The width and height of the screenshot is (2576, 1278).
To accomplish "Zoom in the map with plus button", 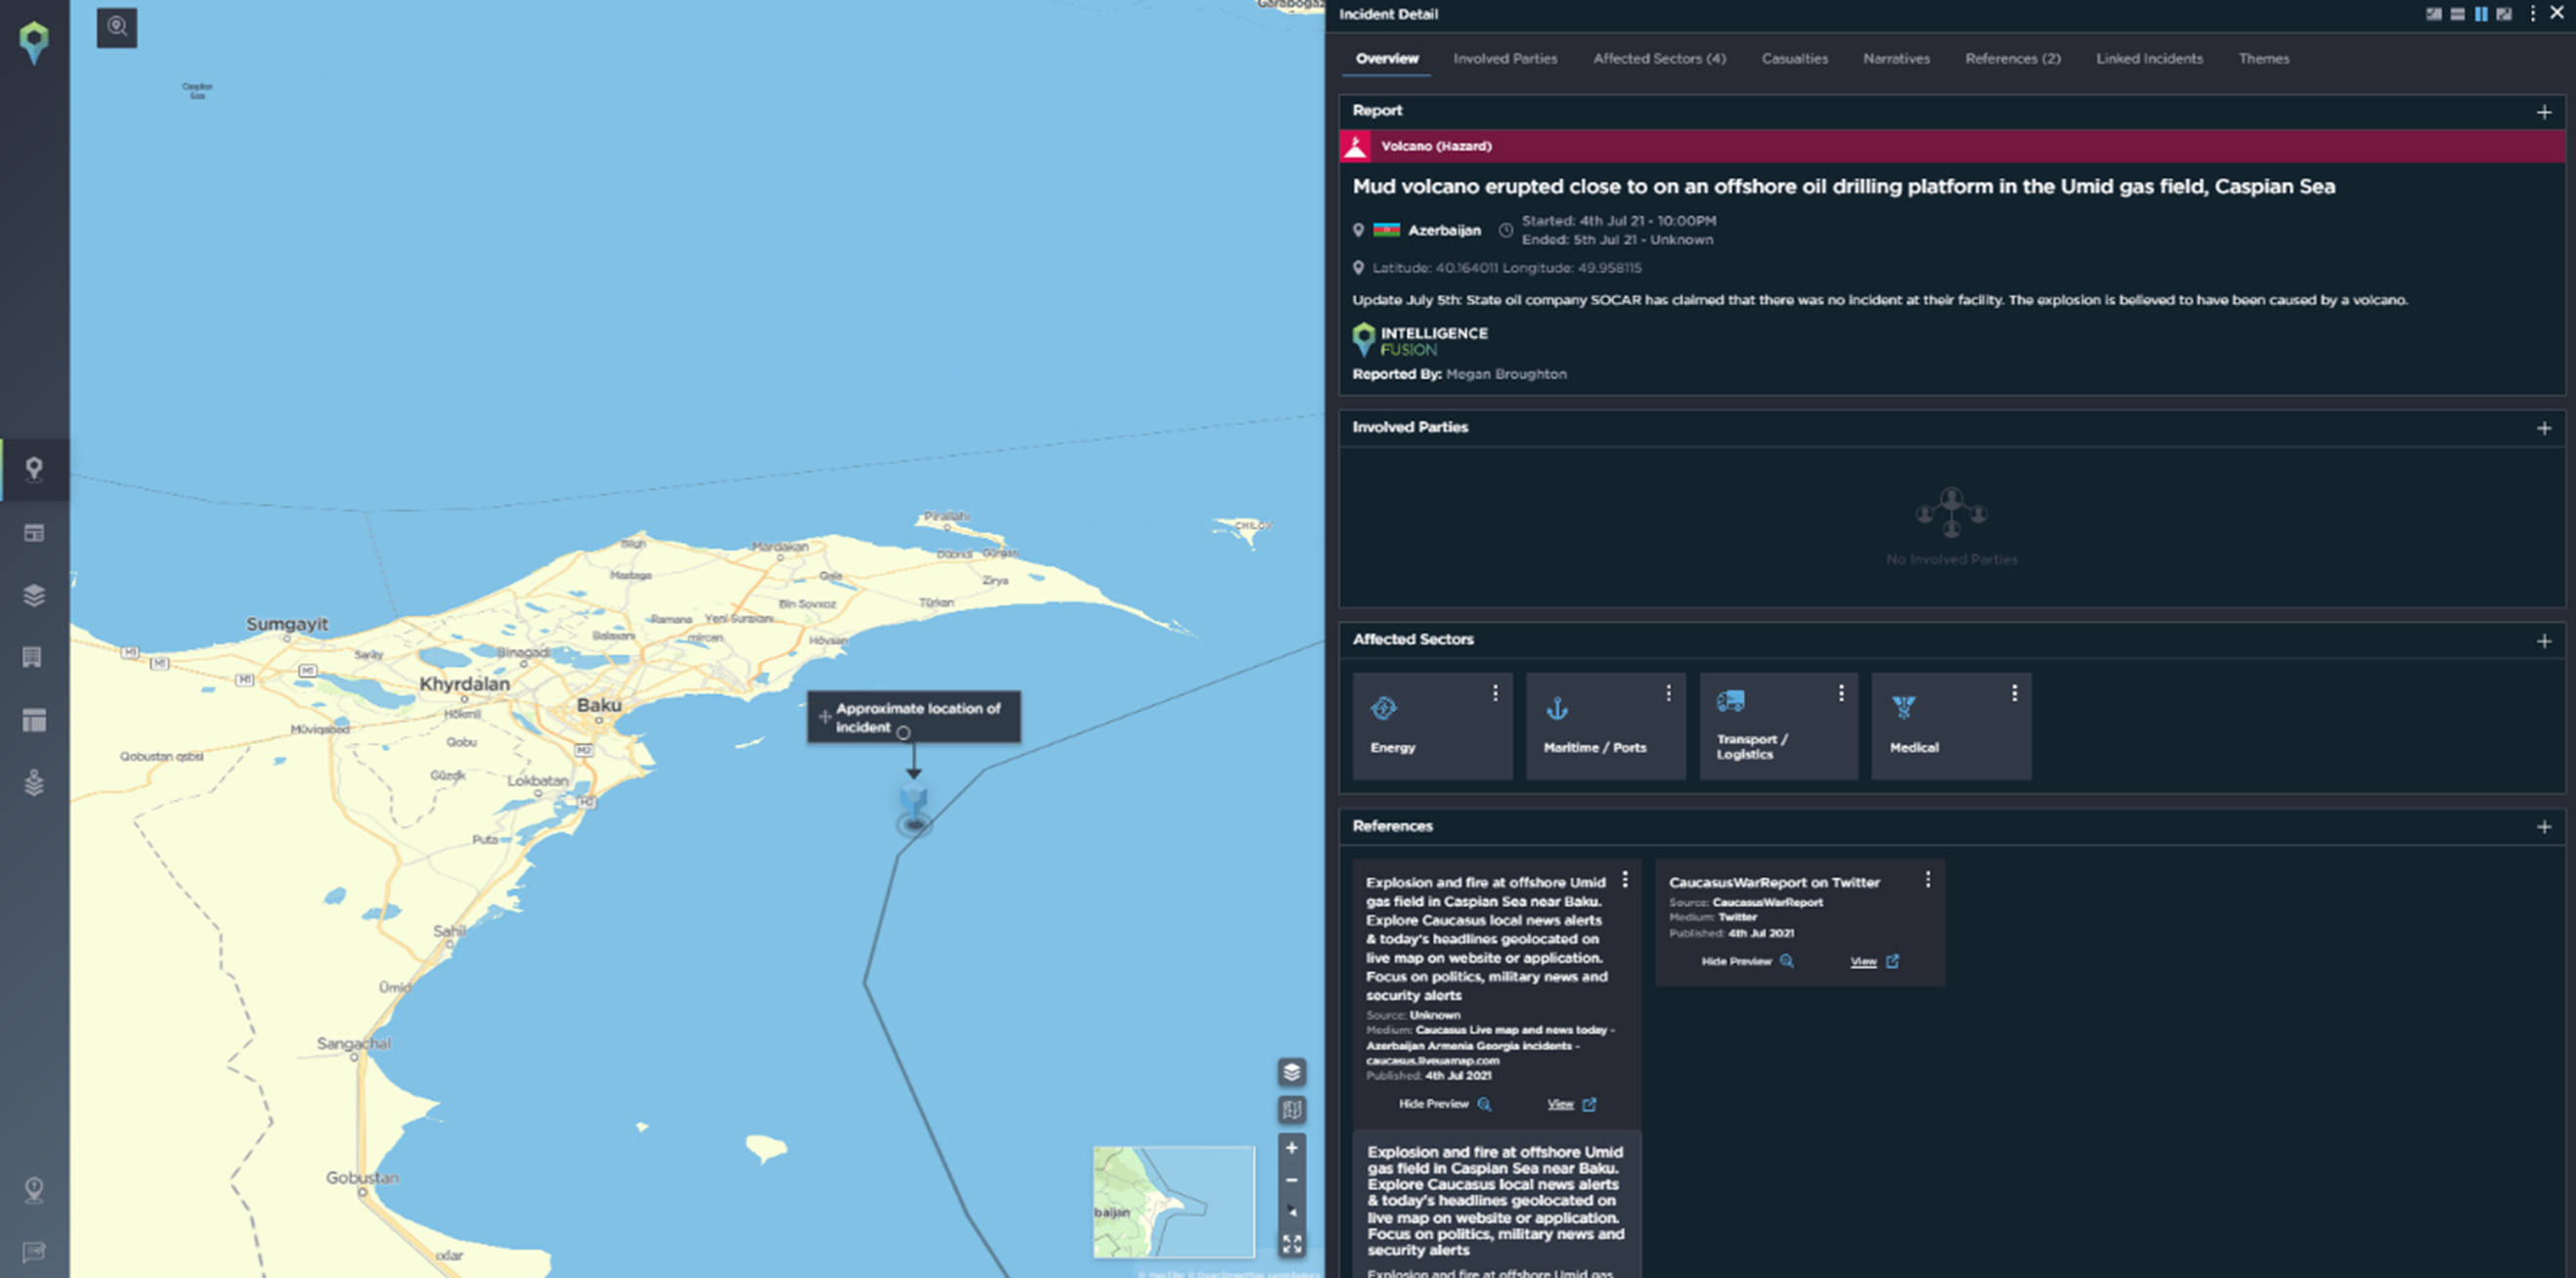I will [1292, 1148].
